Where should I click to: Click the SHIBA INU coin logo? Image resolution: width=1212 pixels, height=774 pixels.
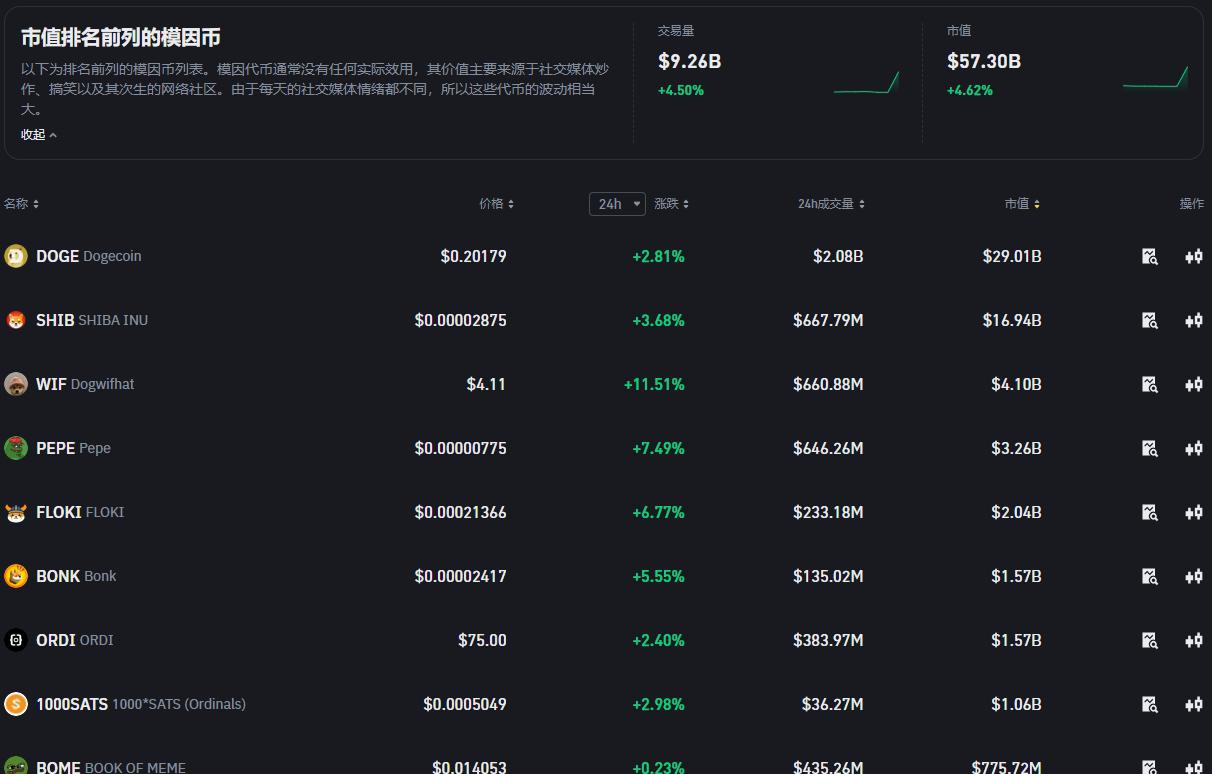coord(16,320)
